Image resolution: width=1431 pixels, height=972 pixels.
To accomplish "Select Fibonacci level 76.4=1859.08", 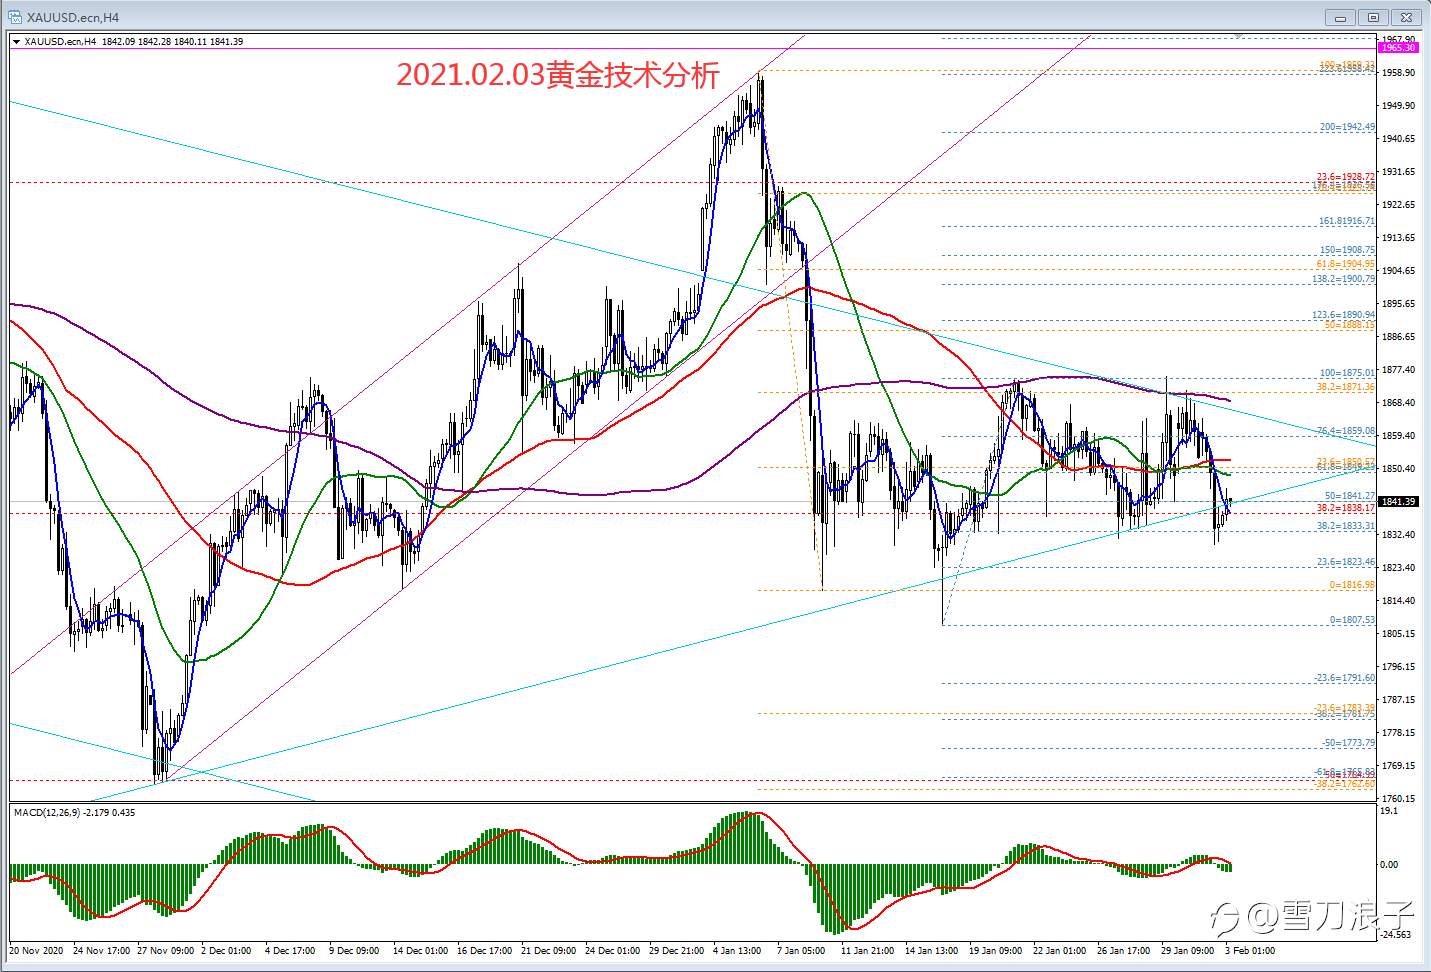I will coord(1346,431).
